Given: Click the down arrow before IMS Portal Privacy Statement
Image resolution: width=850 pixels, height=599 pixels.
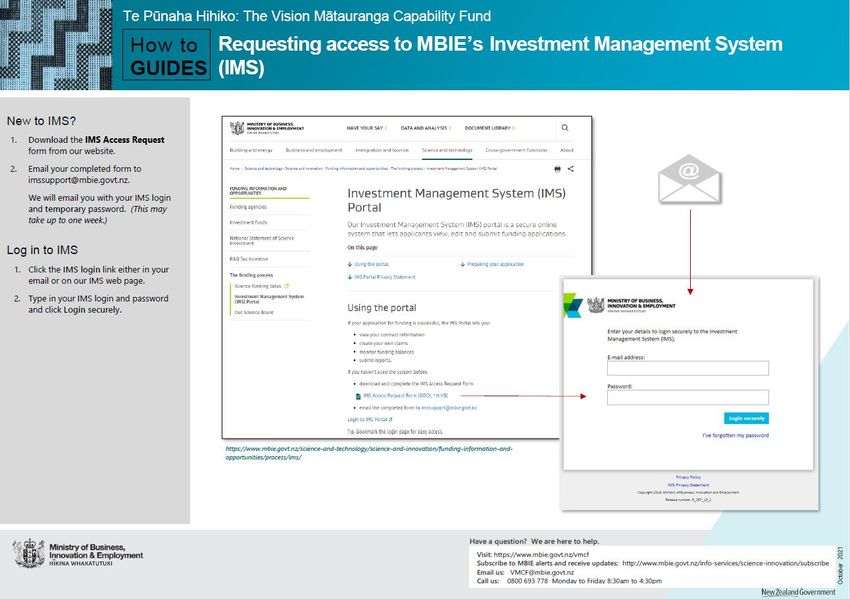Looking at the screenshot, I should (350, 277).
